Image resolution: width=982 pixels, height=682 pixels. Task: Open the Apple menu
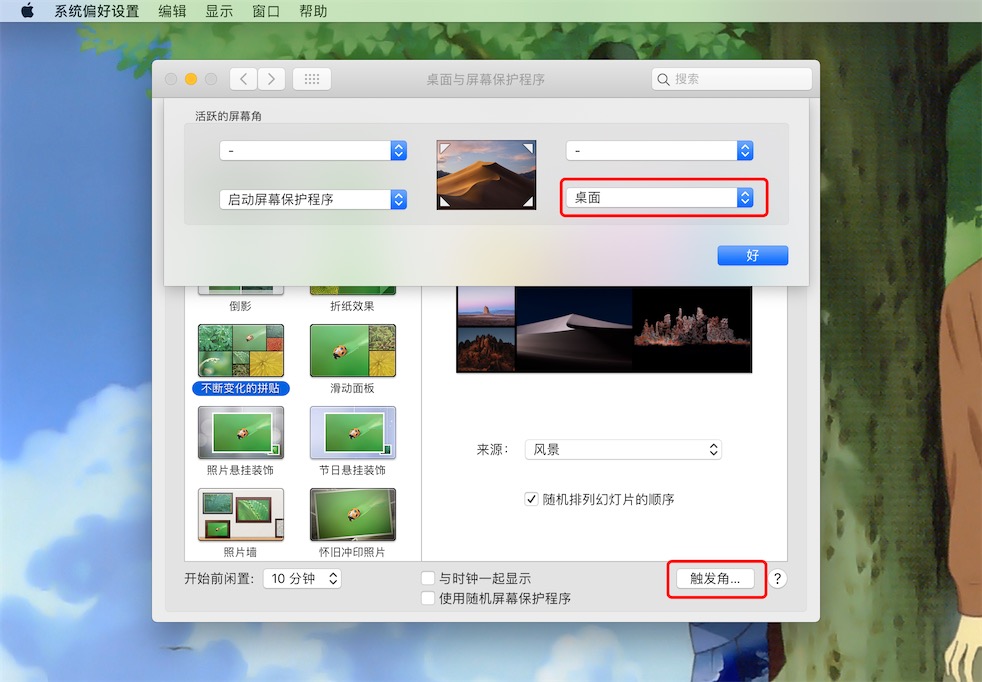(x=27, y=11)
